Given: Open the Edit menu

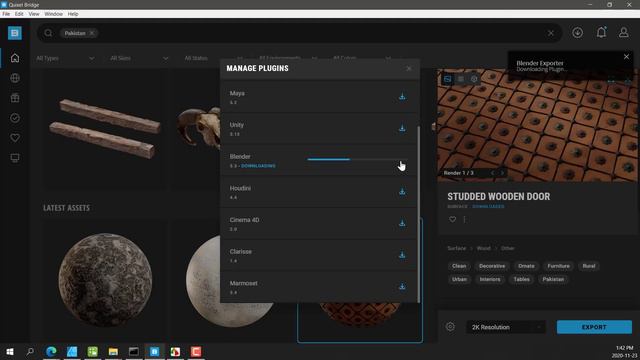Looking at the screenshot, I should click(19, 14).
